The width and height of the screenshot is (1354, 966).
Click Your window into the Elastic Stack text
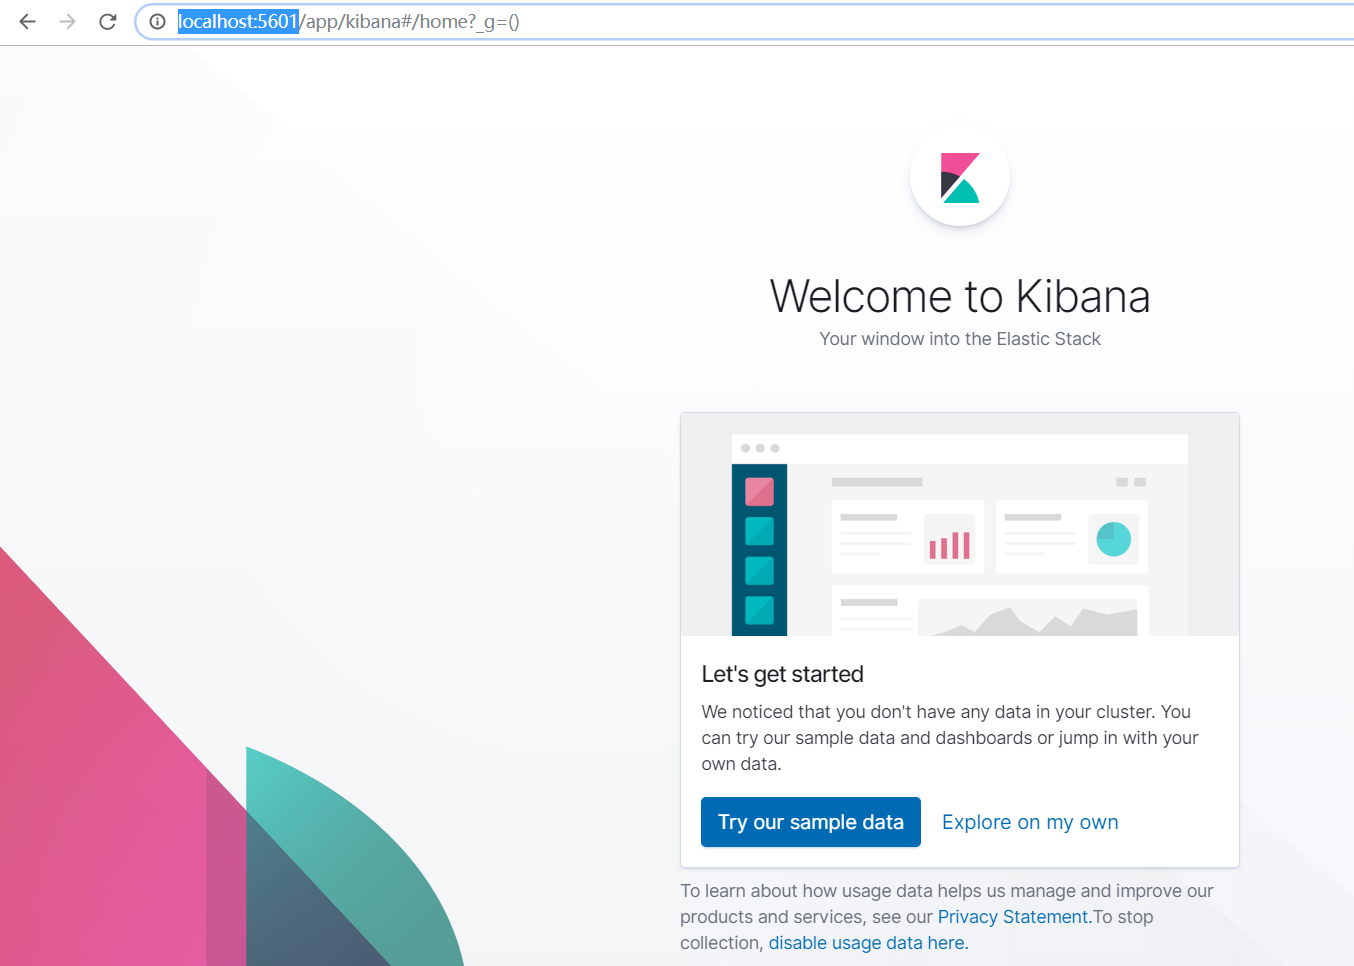point(960,339)
